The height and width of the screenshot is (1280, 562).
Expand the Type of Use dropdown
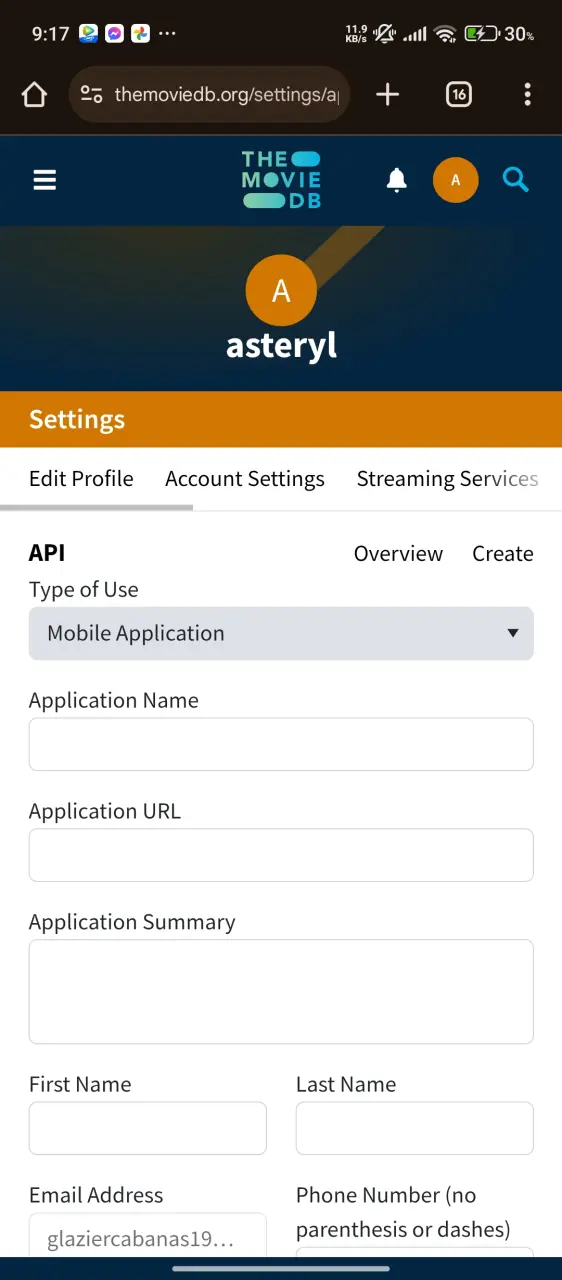[x=281, y=633]
